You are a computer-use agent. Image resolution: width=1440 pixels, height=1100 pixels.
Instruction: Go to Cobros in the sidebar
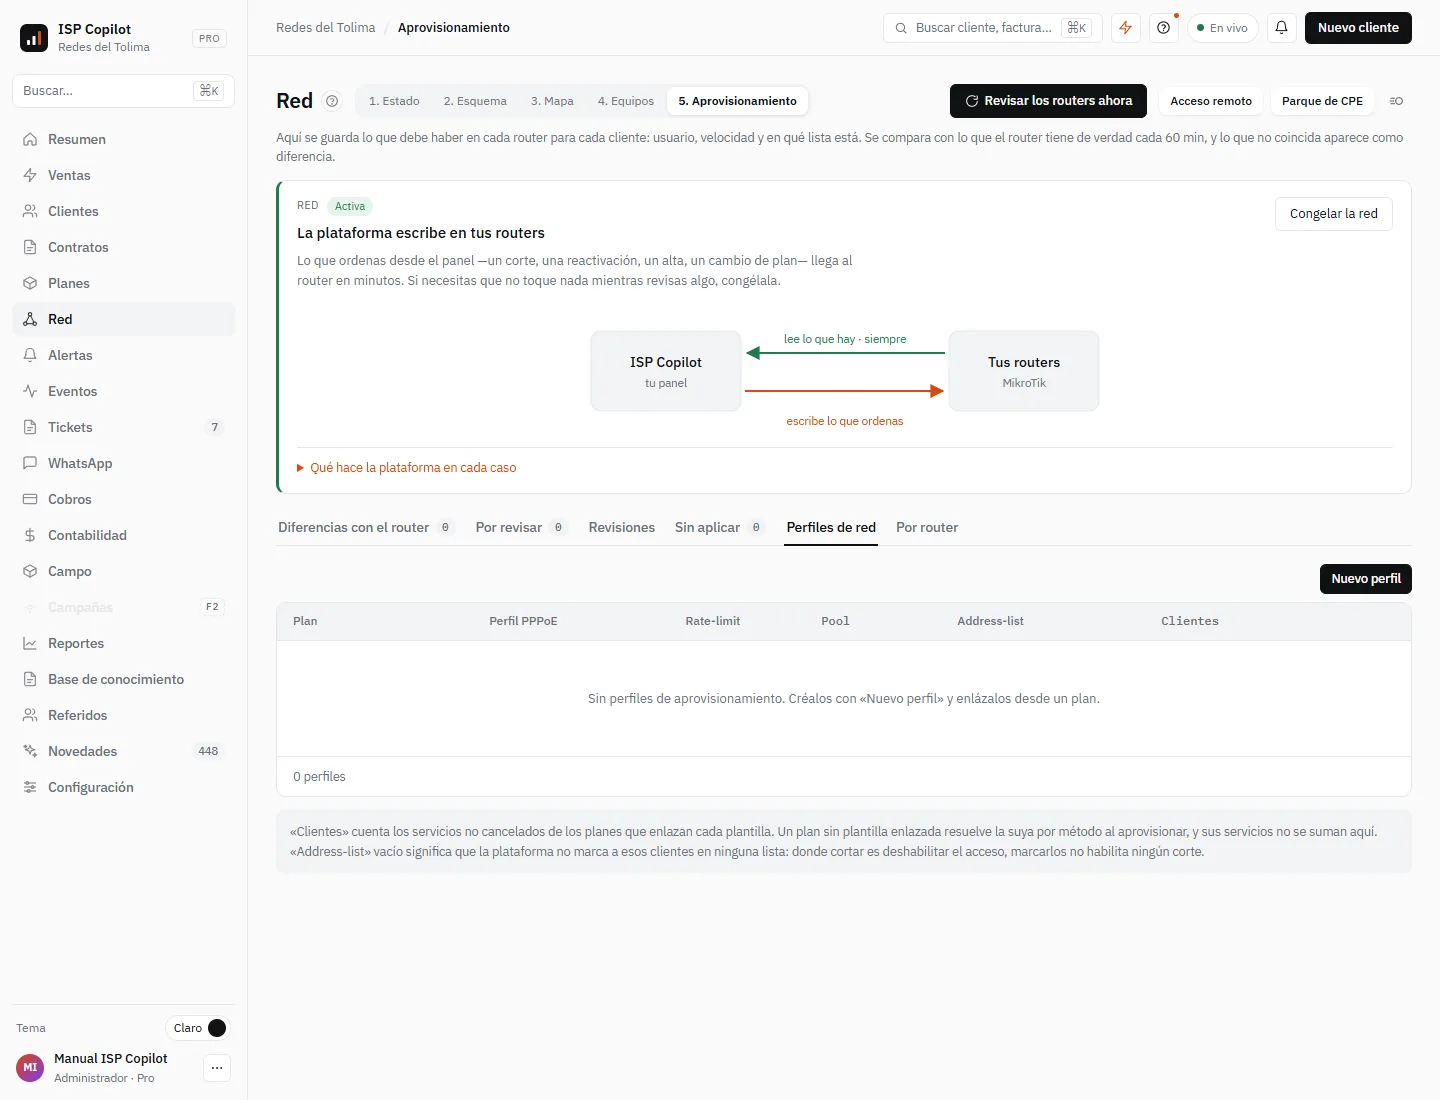(124, 499)
